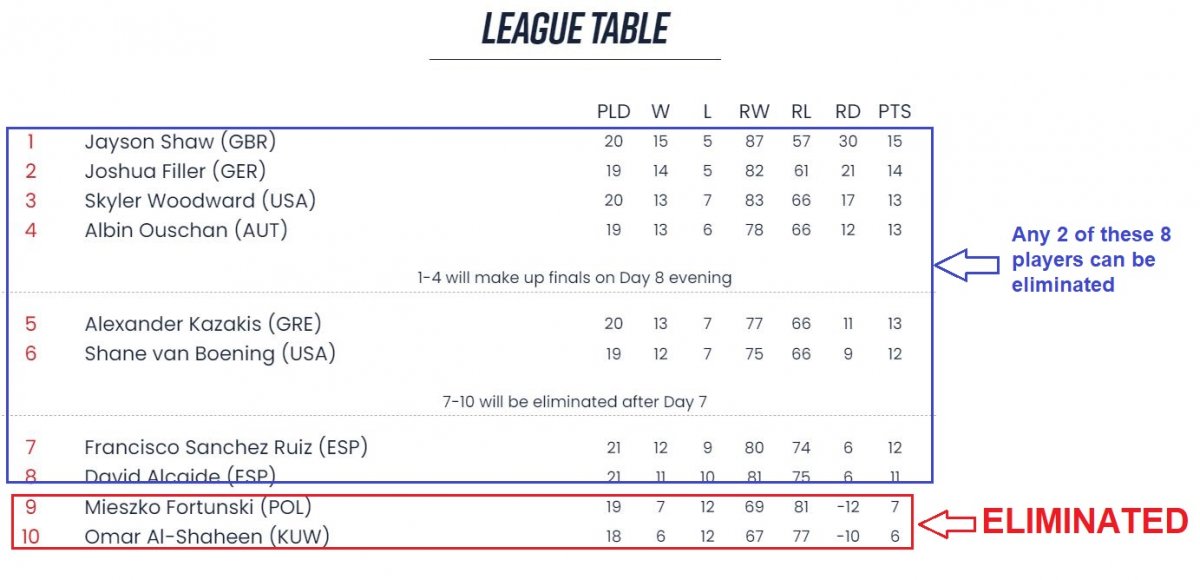Click the RD column header
This screenshot has width=1200, height=580.
click(848, 112)
